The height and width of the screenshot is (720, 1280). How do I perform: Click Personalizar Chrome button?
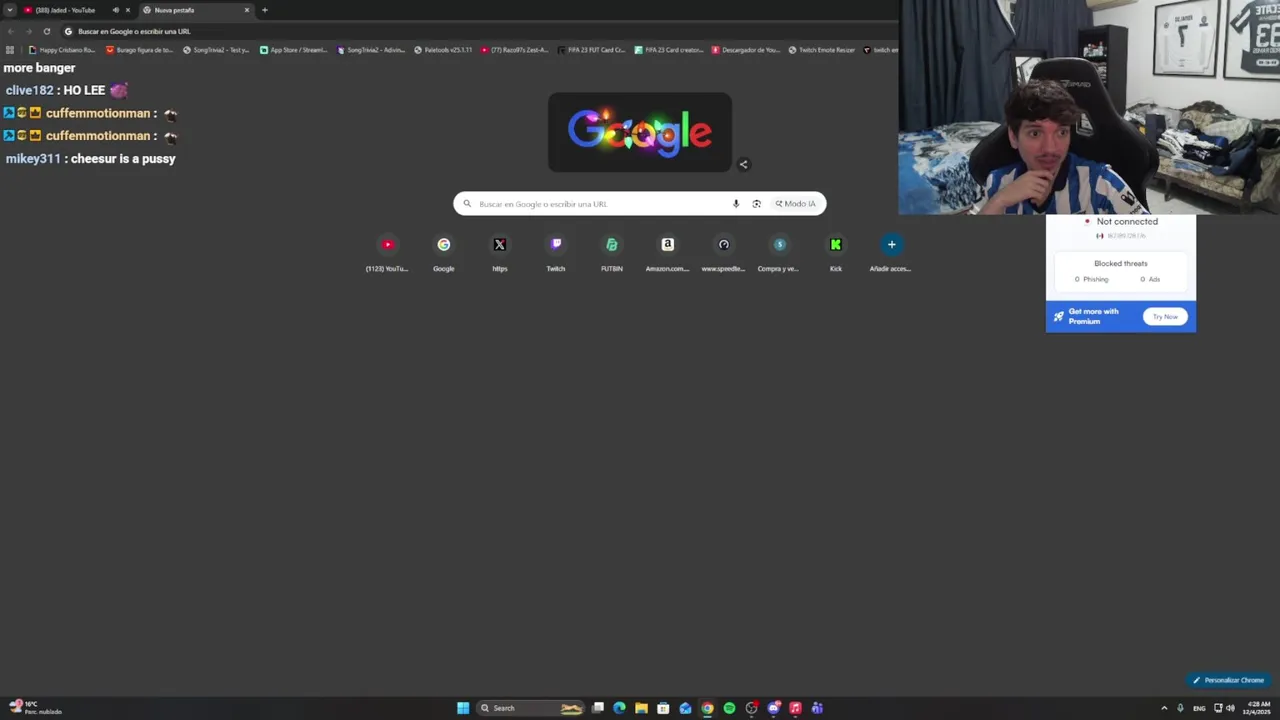pos(1228,680)
